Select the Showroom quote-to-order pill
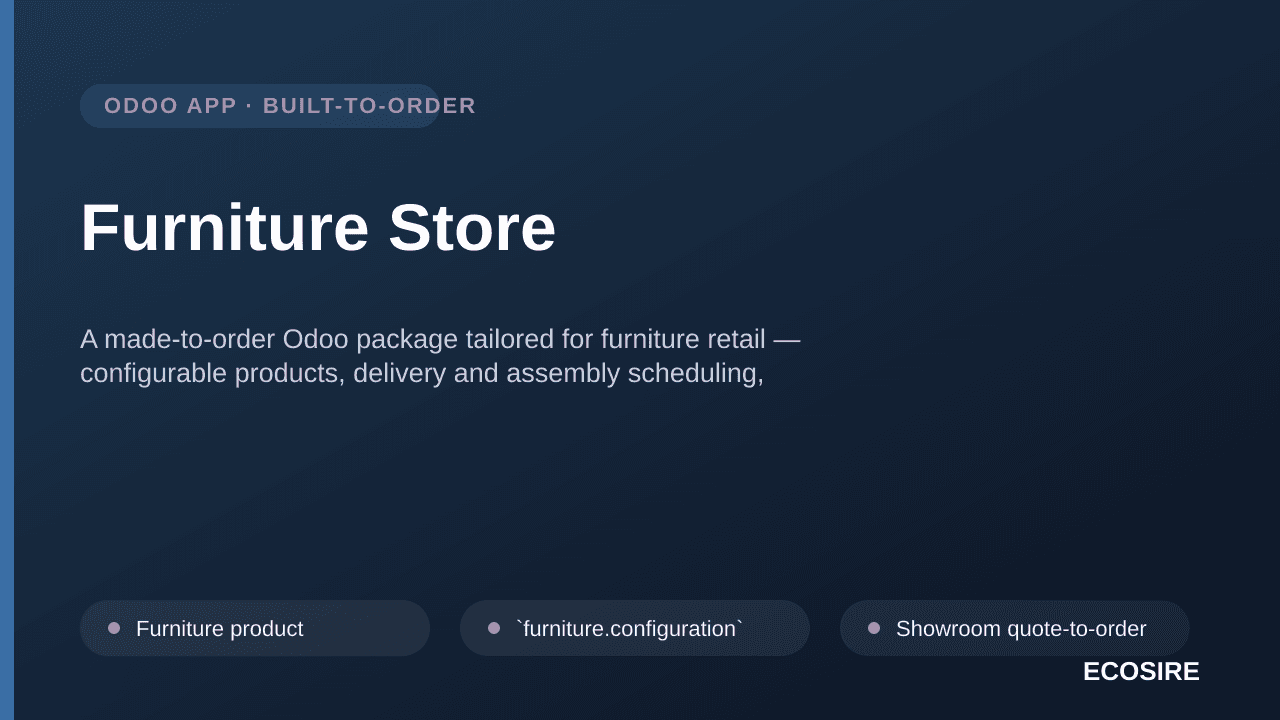The image size is (1280, 720). (1015, 628)
